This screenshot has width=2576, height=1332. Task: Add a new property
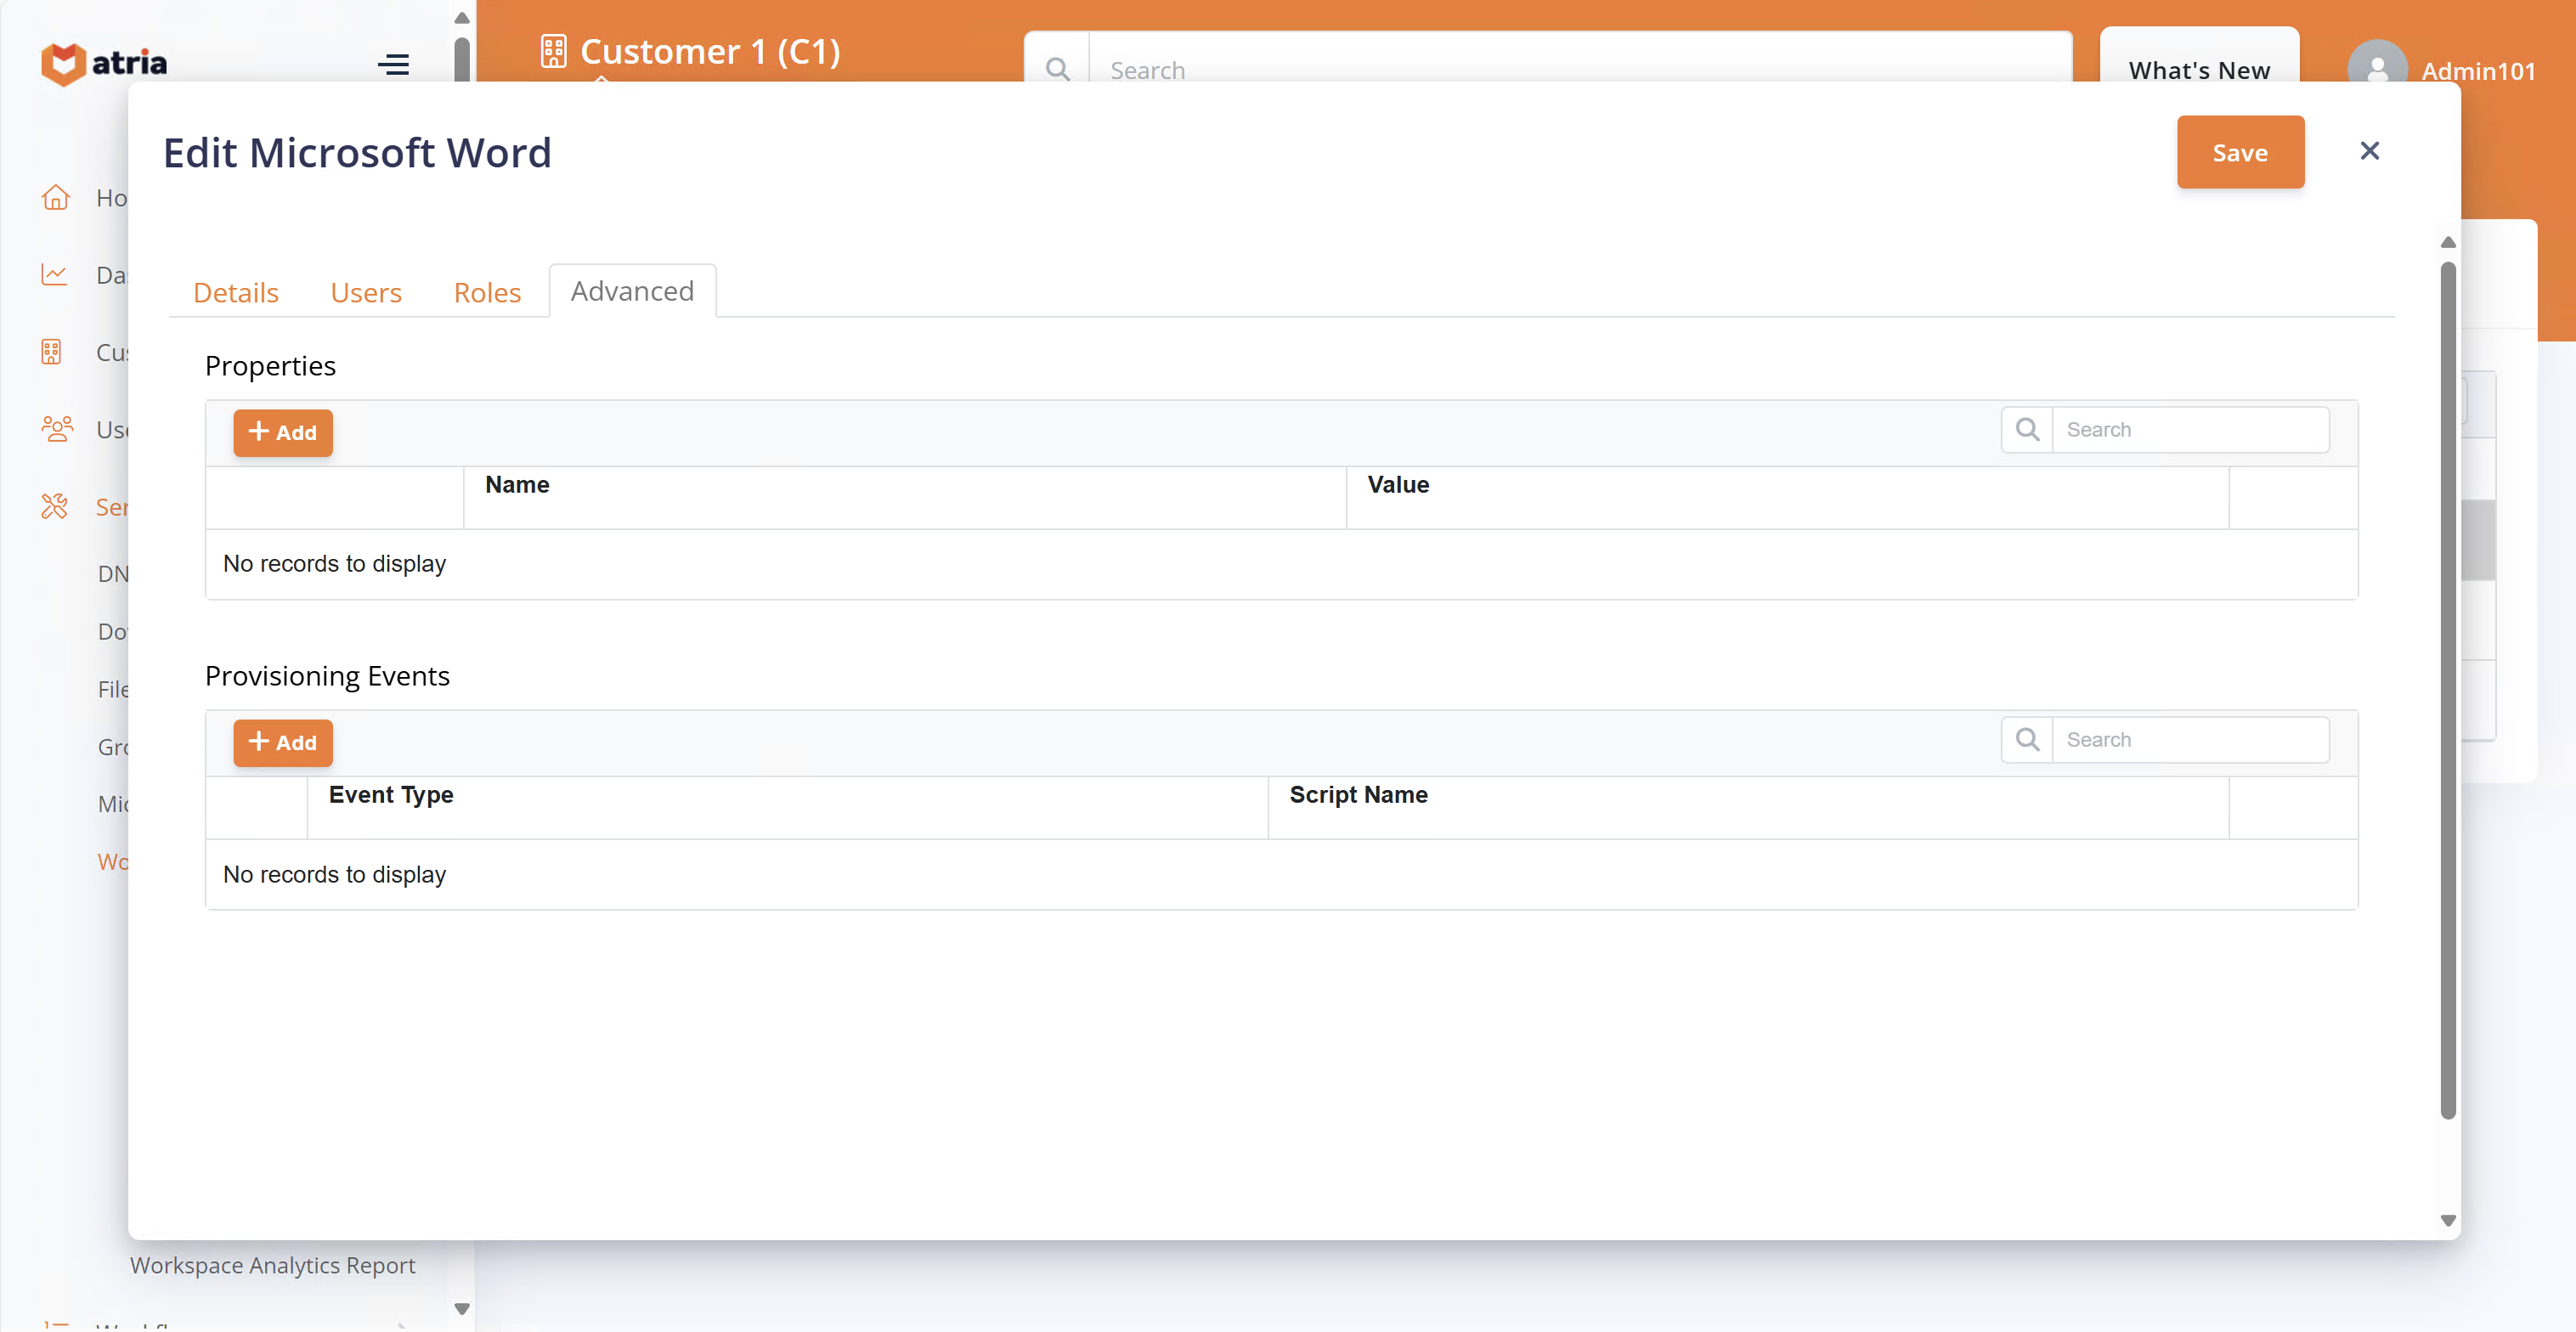pos(283,433)
